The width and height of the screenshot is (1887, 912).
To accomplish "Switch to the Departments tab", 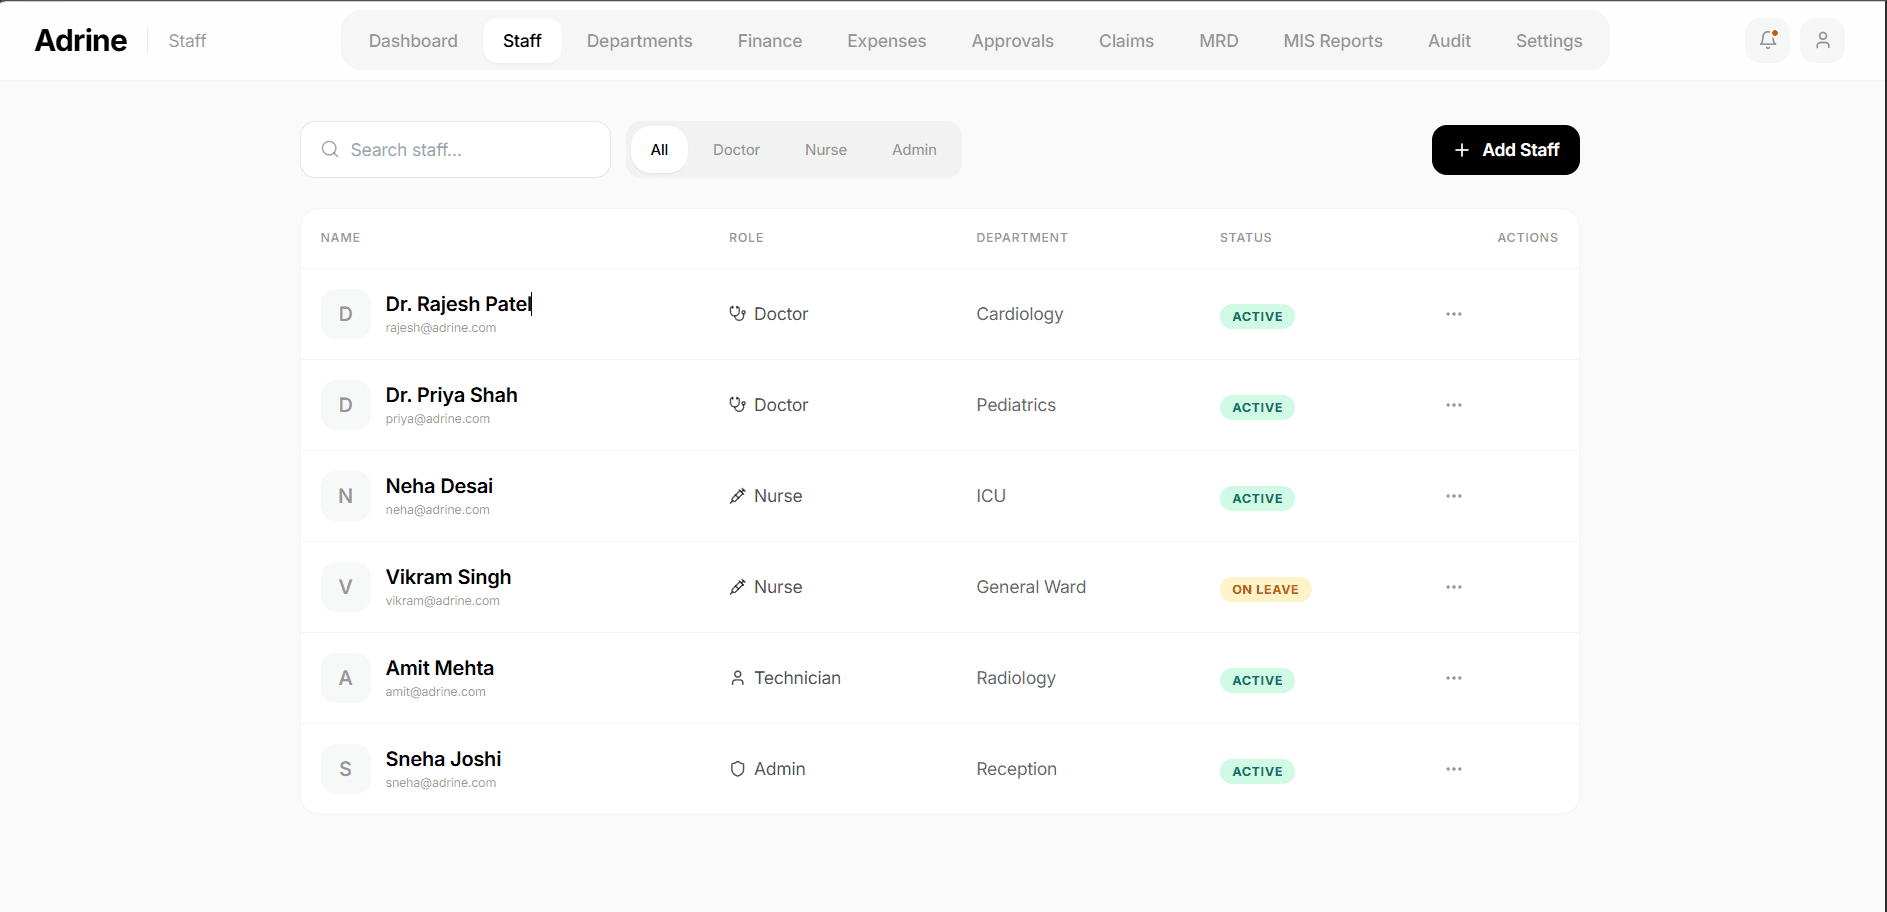I will [639, 41].
